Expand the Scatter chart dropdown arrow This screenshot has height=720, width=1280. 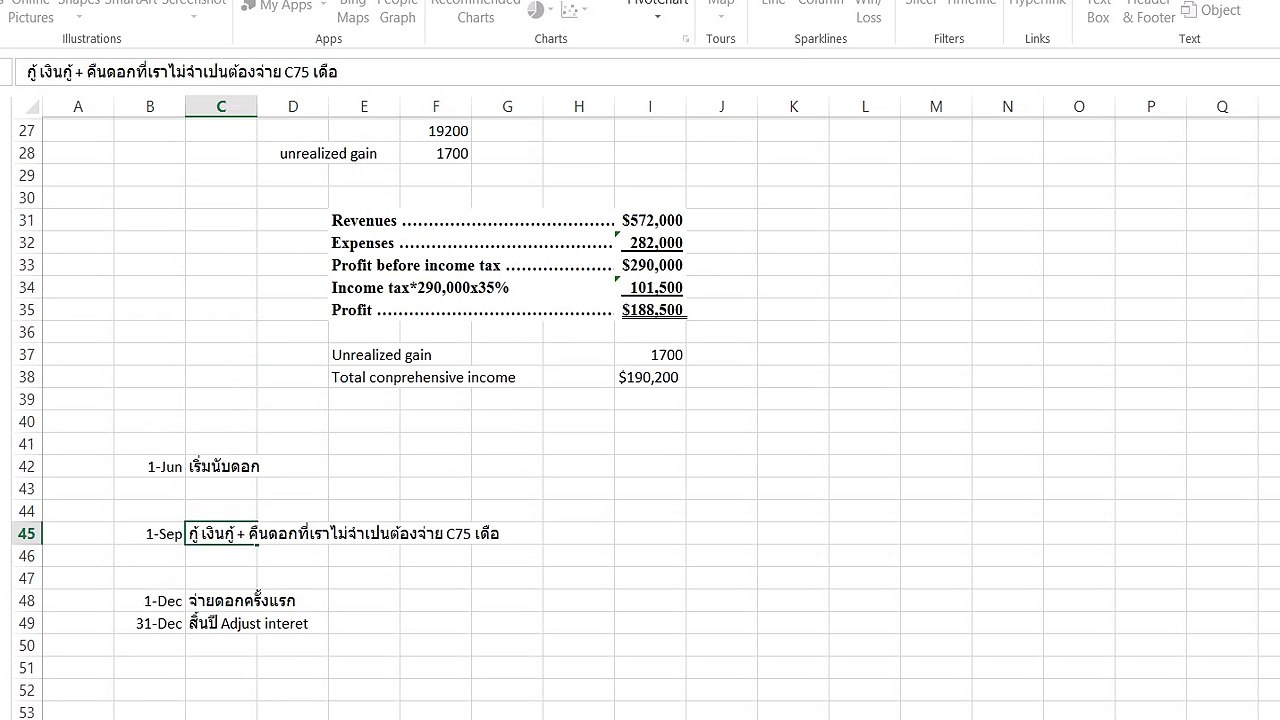[x=584, y=9]
